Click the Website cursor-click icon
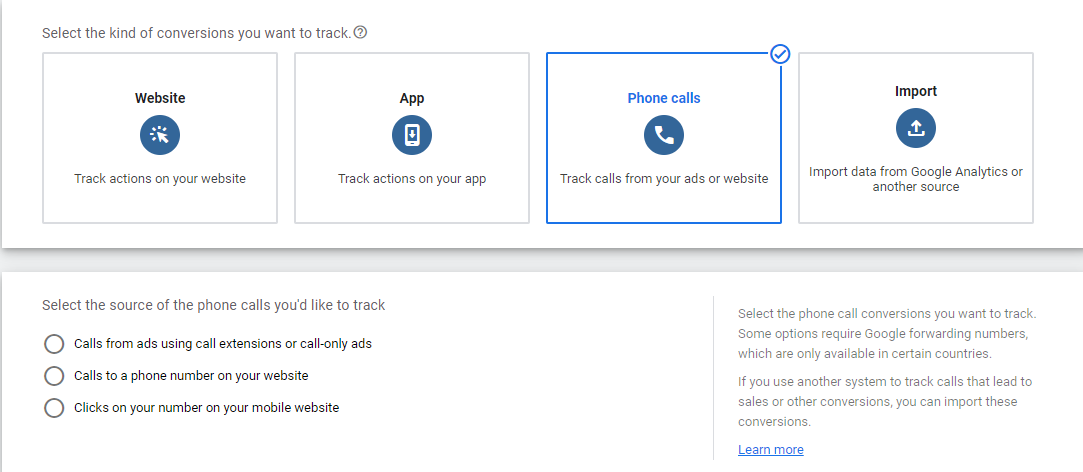Image resolution: width=1083 pixels, height=472 pixels. [160, 135]
